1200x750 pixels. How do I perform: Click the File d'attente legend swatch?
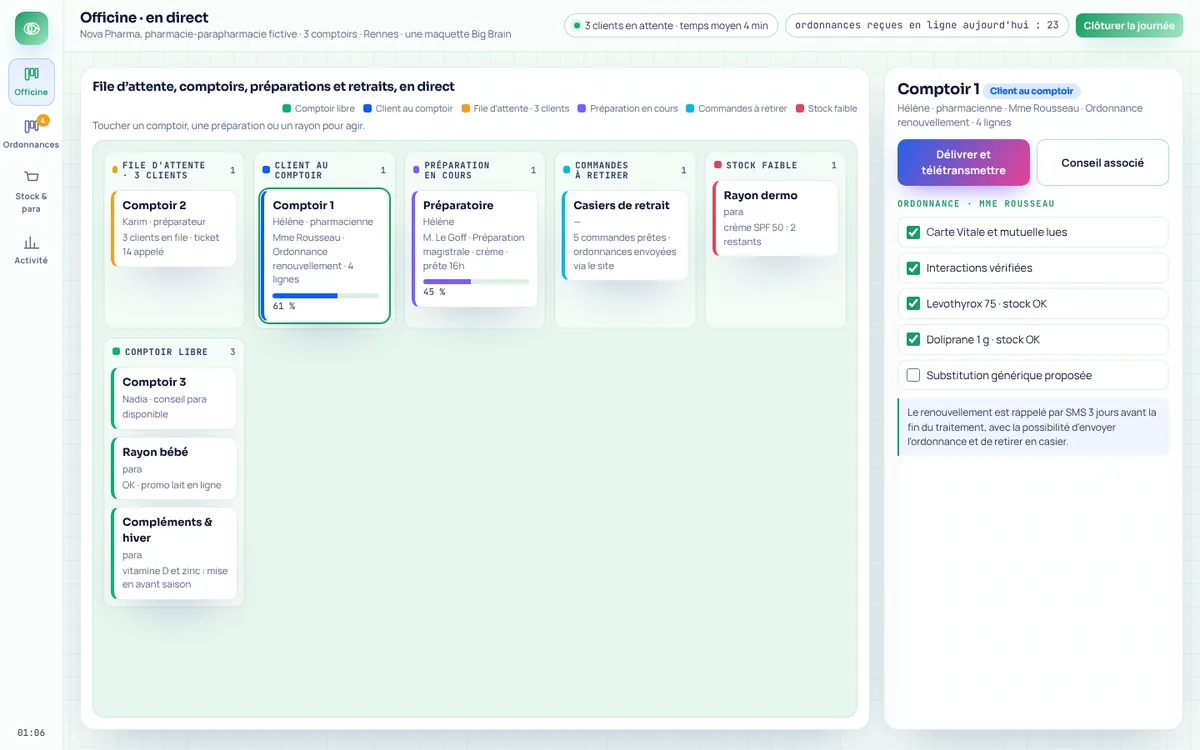[x=466, y=109]
